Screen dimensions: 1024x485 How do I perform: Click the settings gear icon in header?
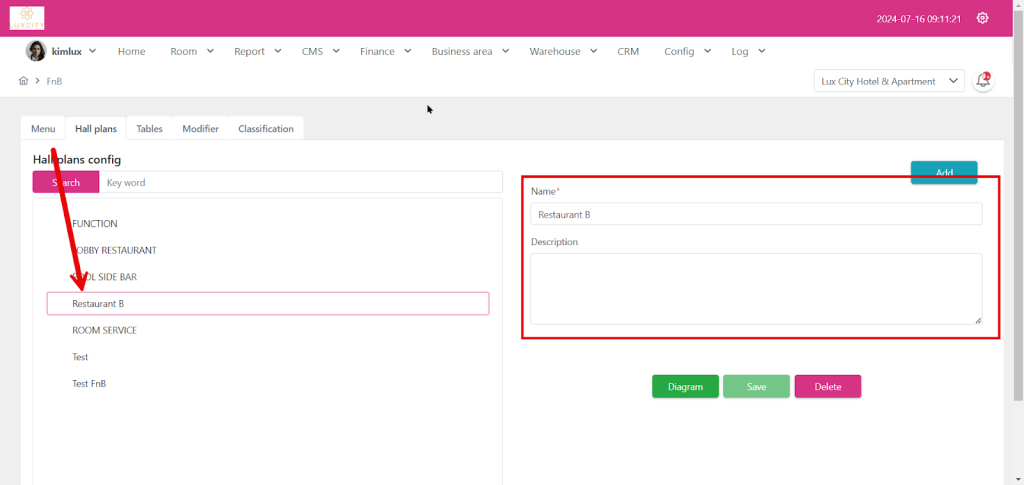click(982, 18)
